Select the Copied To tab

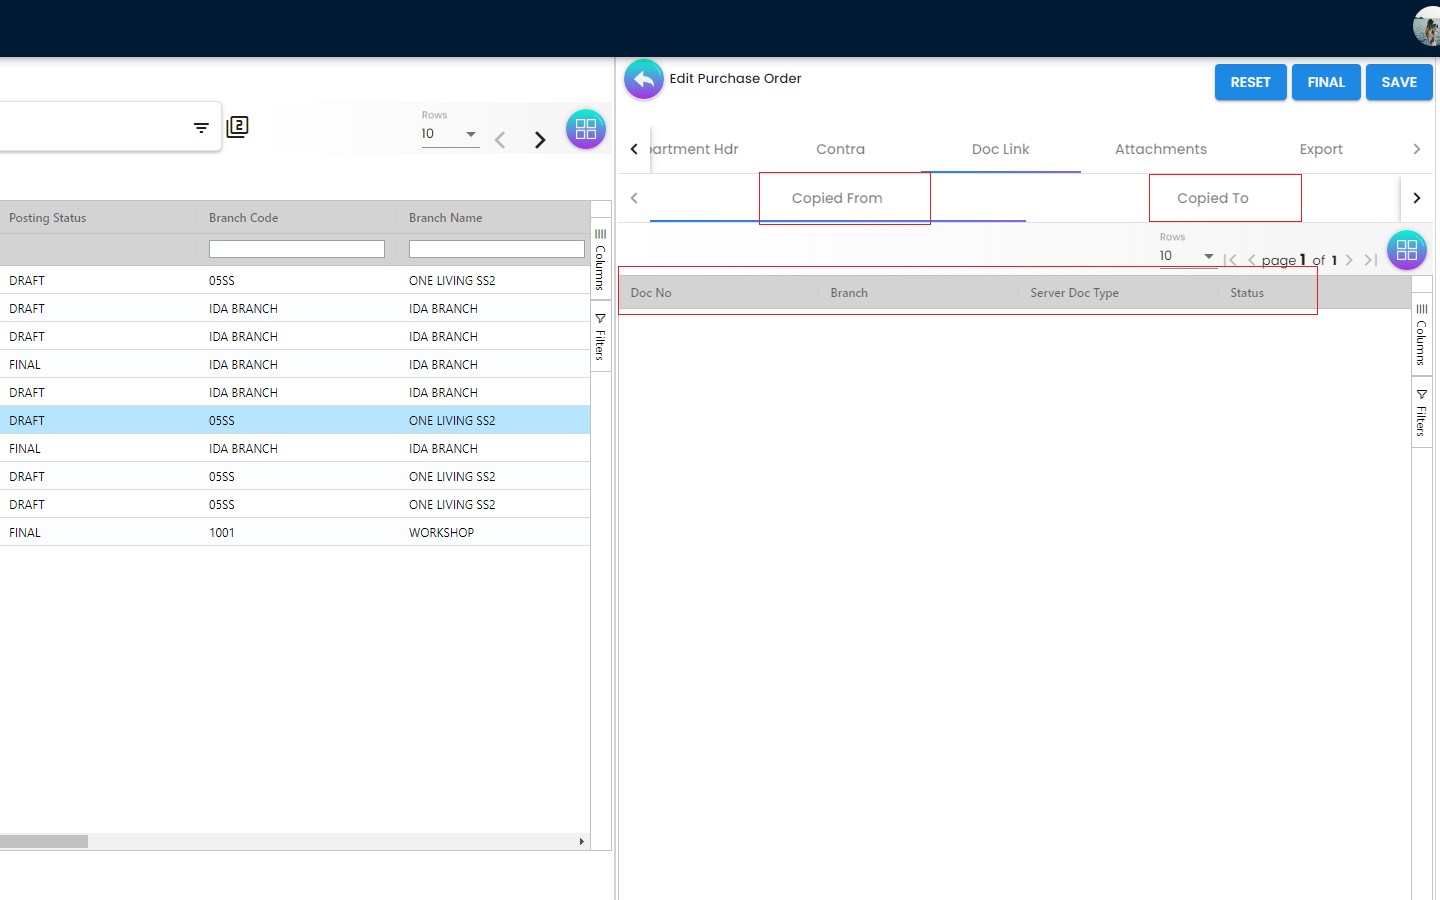(1212, 198)
